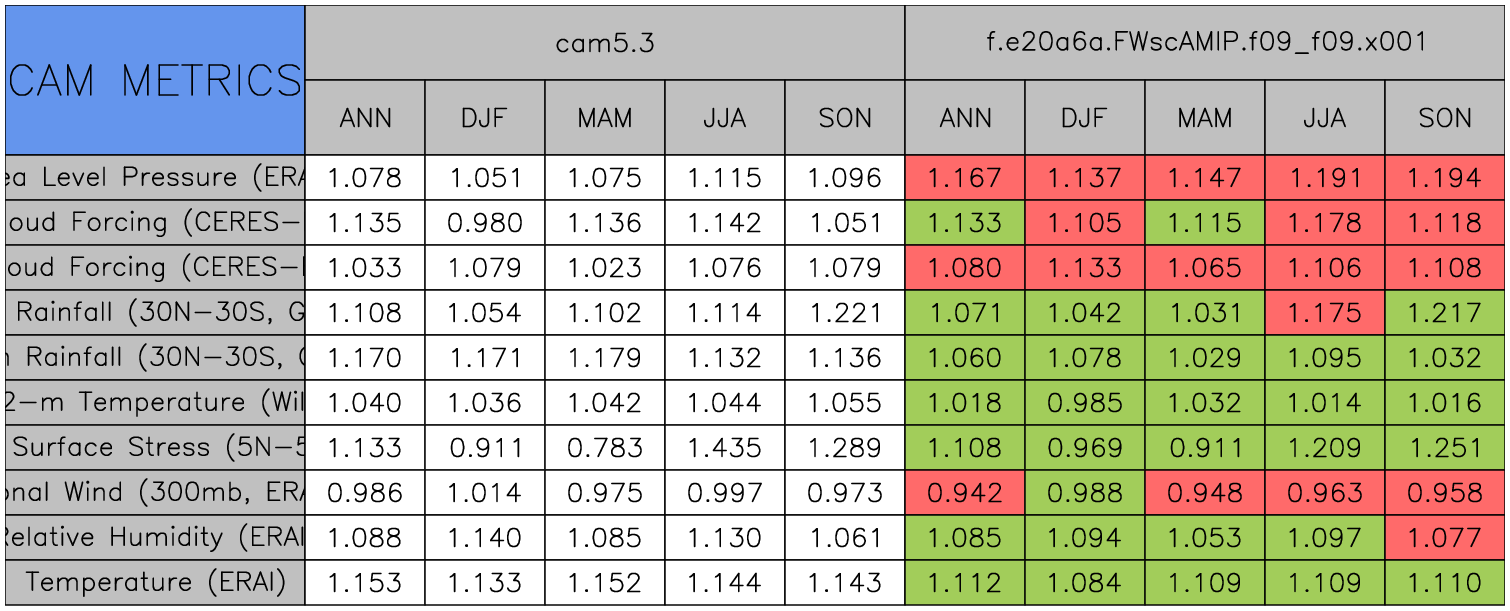Select JJA header under the FWscAMIP case
This screenshot has width=1510, height=611.
[x=1325, y=118]
